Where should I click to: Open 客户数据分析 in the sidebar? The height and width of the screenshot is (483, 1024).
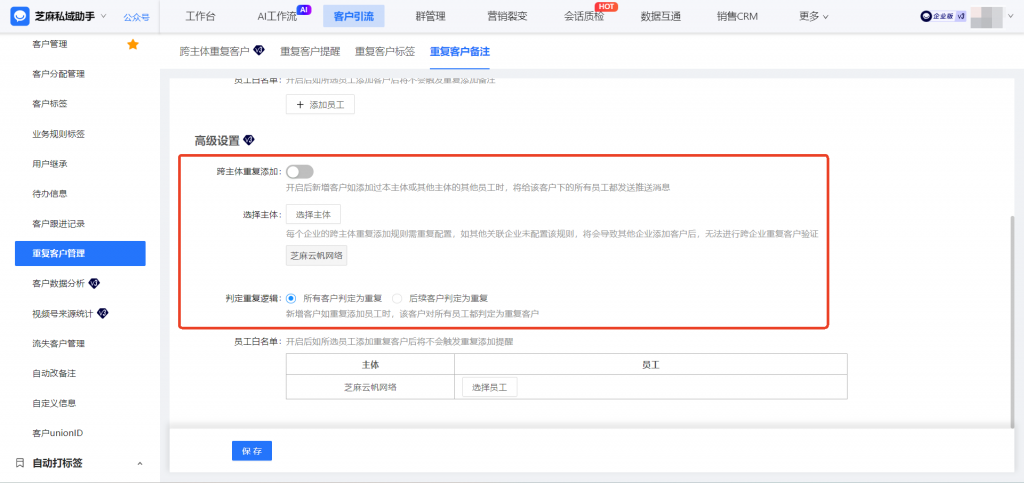coord(58,283)
